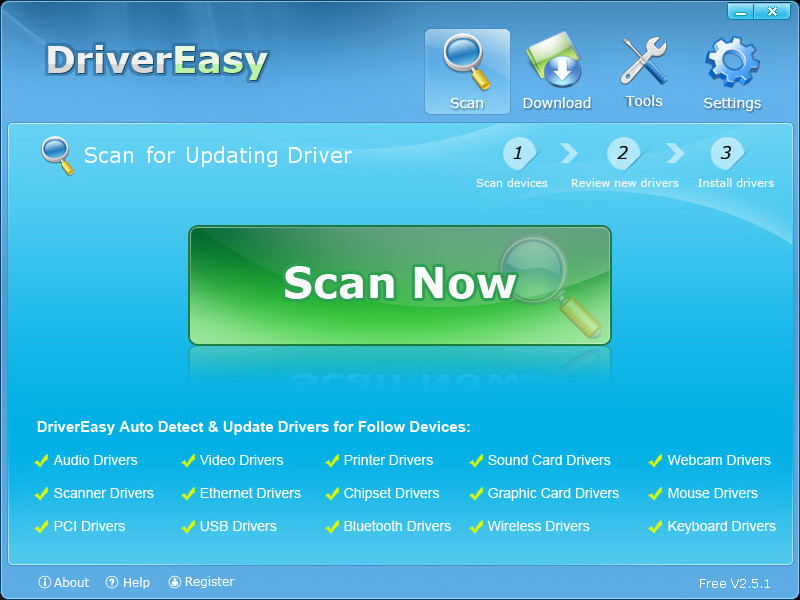Select step 3 Install drivers
800x600 pixels.
pyautogui.click(x=736, y=163)
